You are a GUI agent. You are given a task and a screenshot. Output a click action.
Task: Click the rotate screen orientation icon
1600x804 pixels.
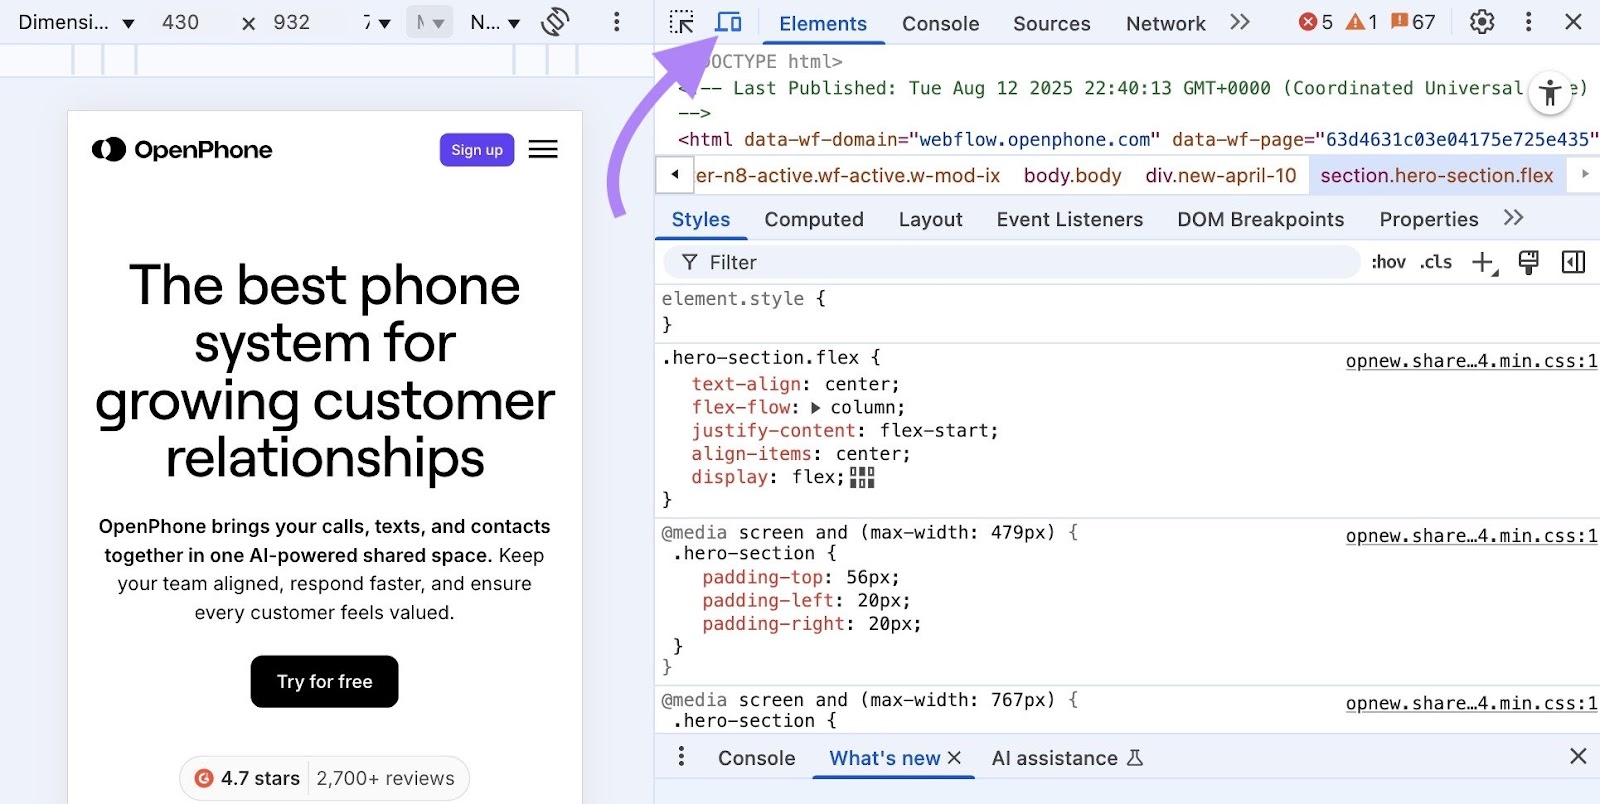click(555, 22)
